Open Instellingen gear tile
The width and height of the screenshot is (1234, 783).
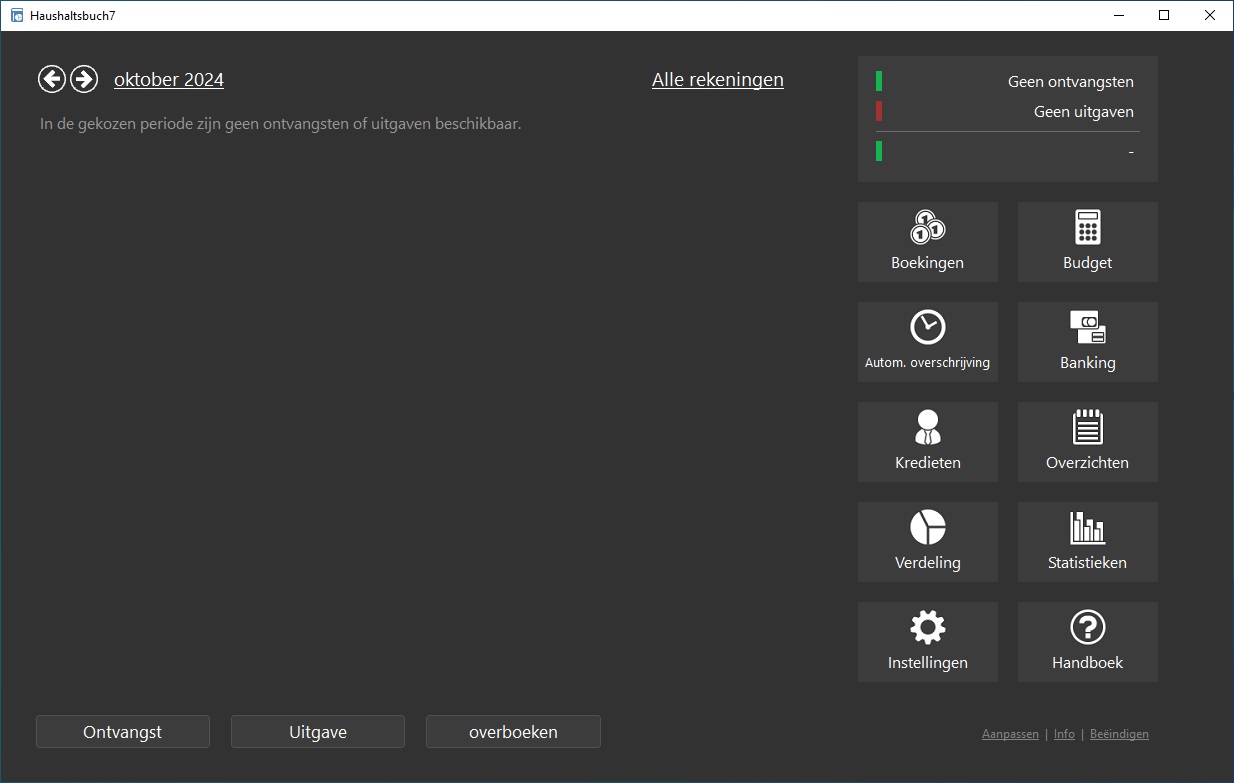pos(927,641)
